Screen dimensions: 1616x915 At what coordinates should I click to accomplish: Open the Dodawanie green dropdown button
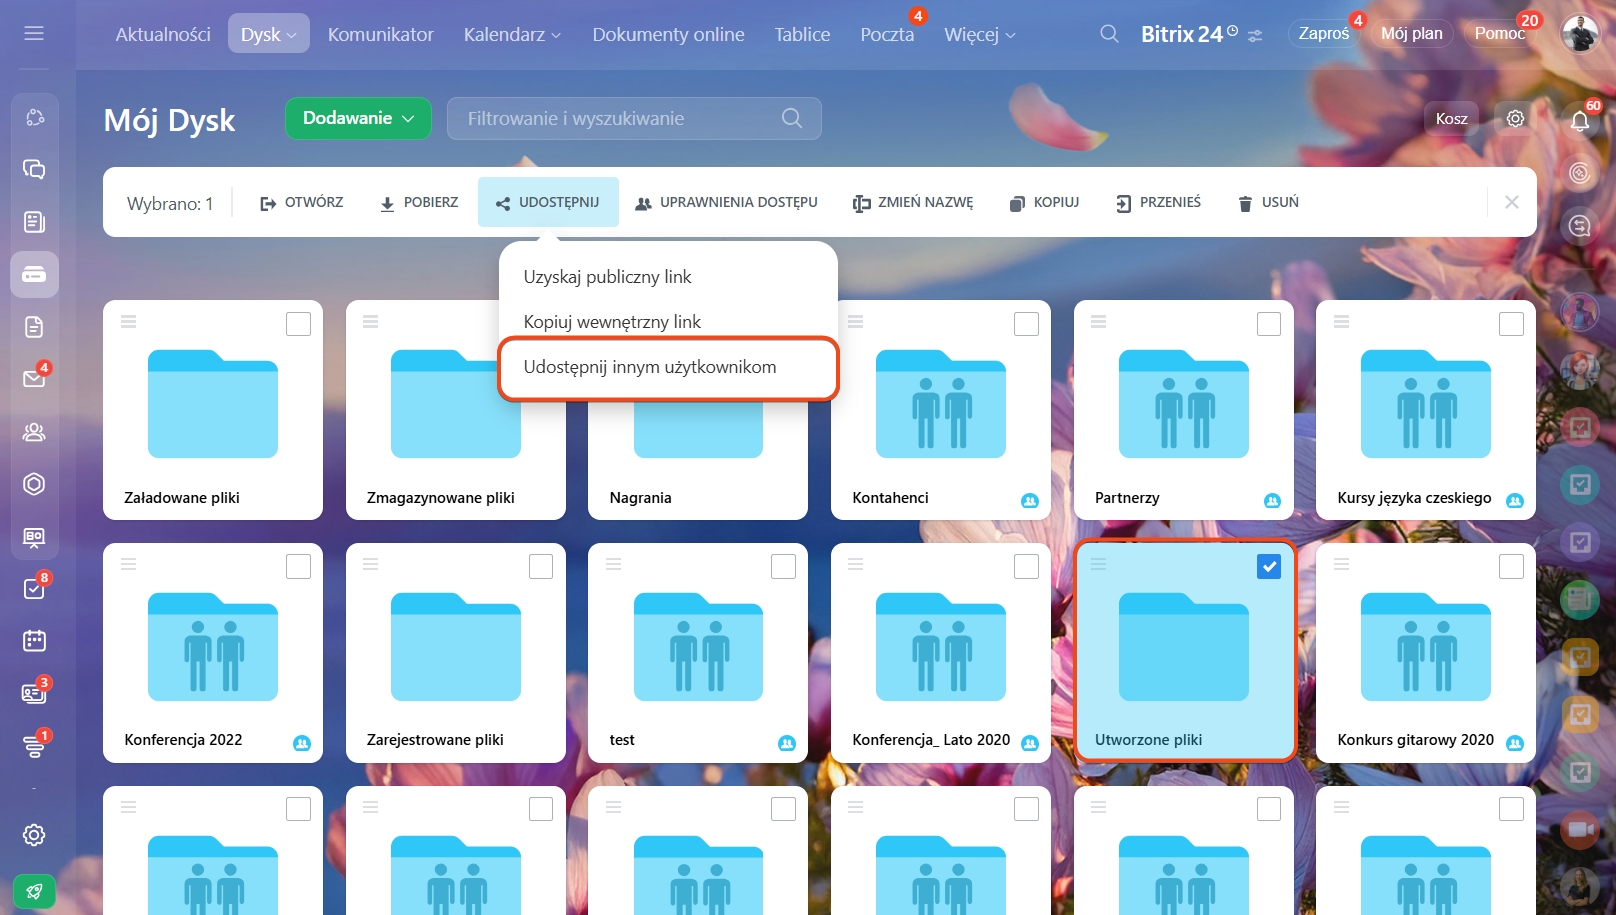(x=358, y=118)
